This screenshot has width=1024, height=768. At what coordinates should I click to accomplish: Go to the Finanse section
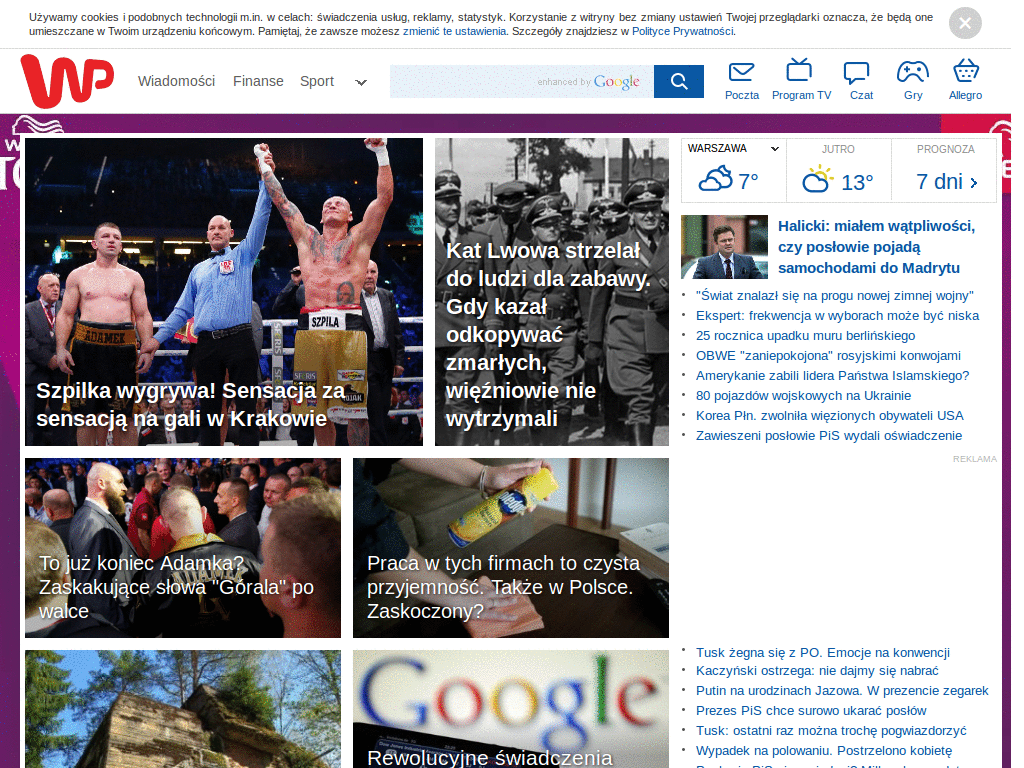258,81
